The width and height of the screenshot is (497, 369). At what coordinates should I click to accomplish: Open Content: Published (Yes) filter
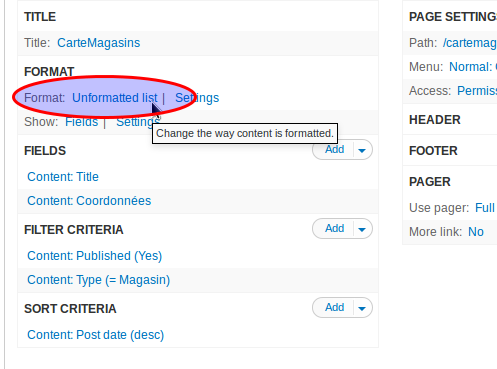(x=95, y=256)
